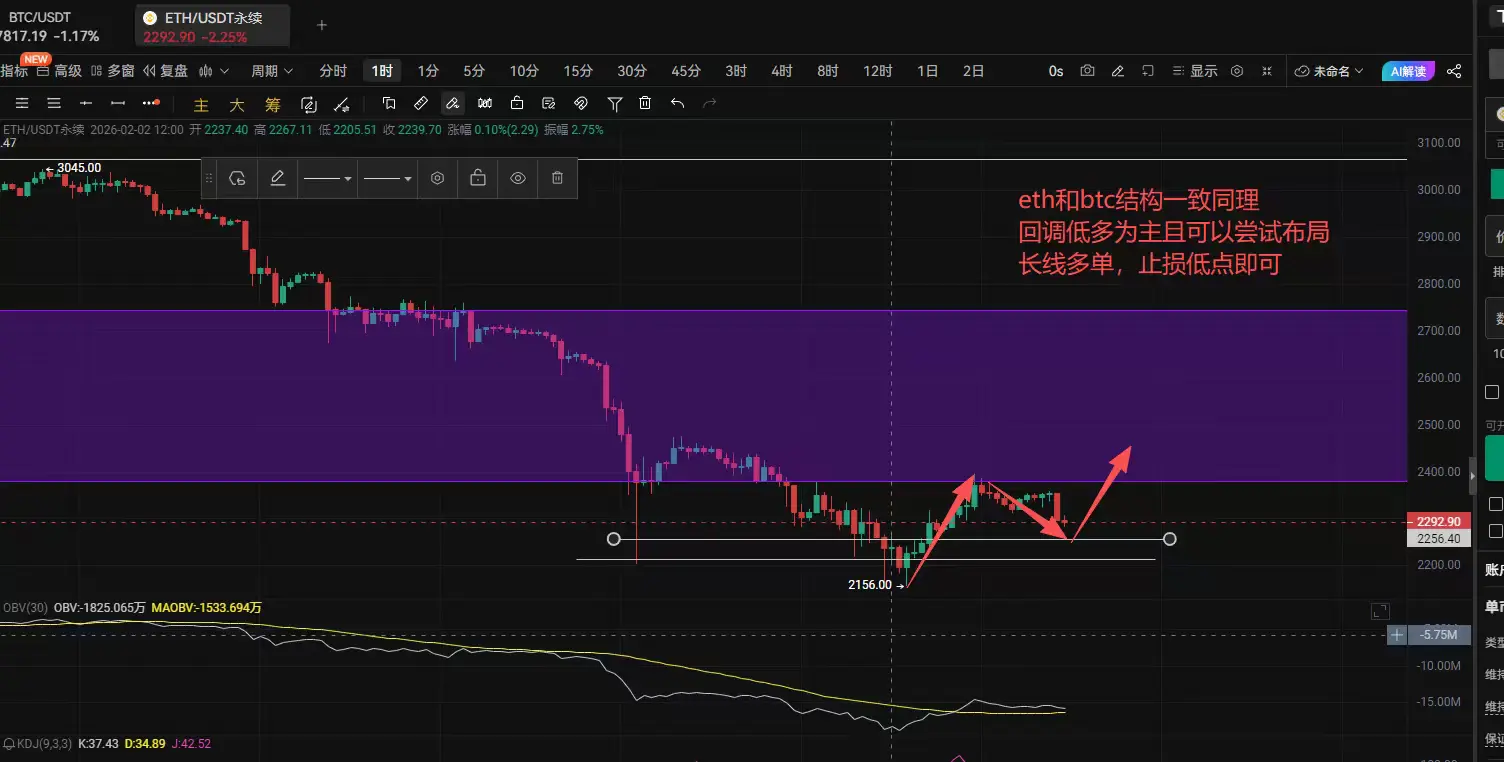Click the gold 筹 chip distribution button
This screenshot has height=762, width=1504.
pos(273,104)
